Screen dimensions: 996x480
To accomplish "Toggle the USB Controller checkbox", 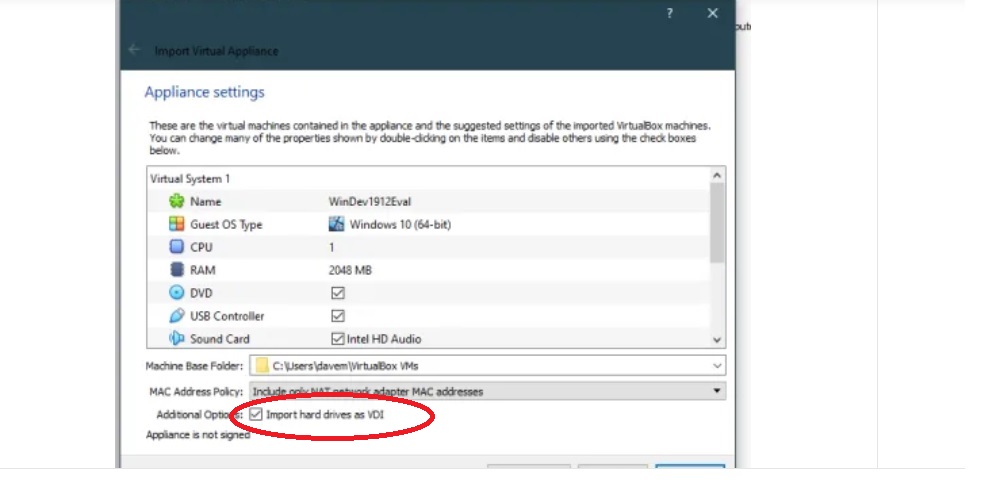I will tap(338, 316).
